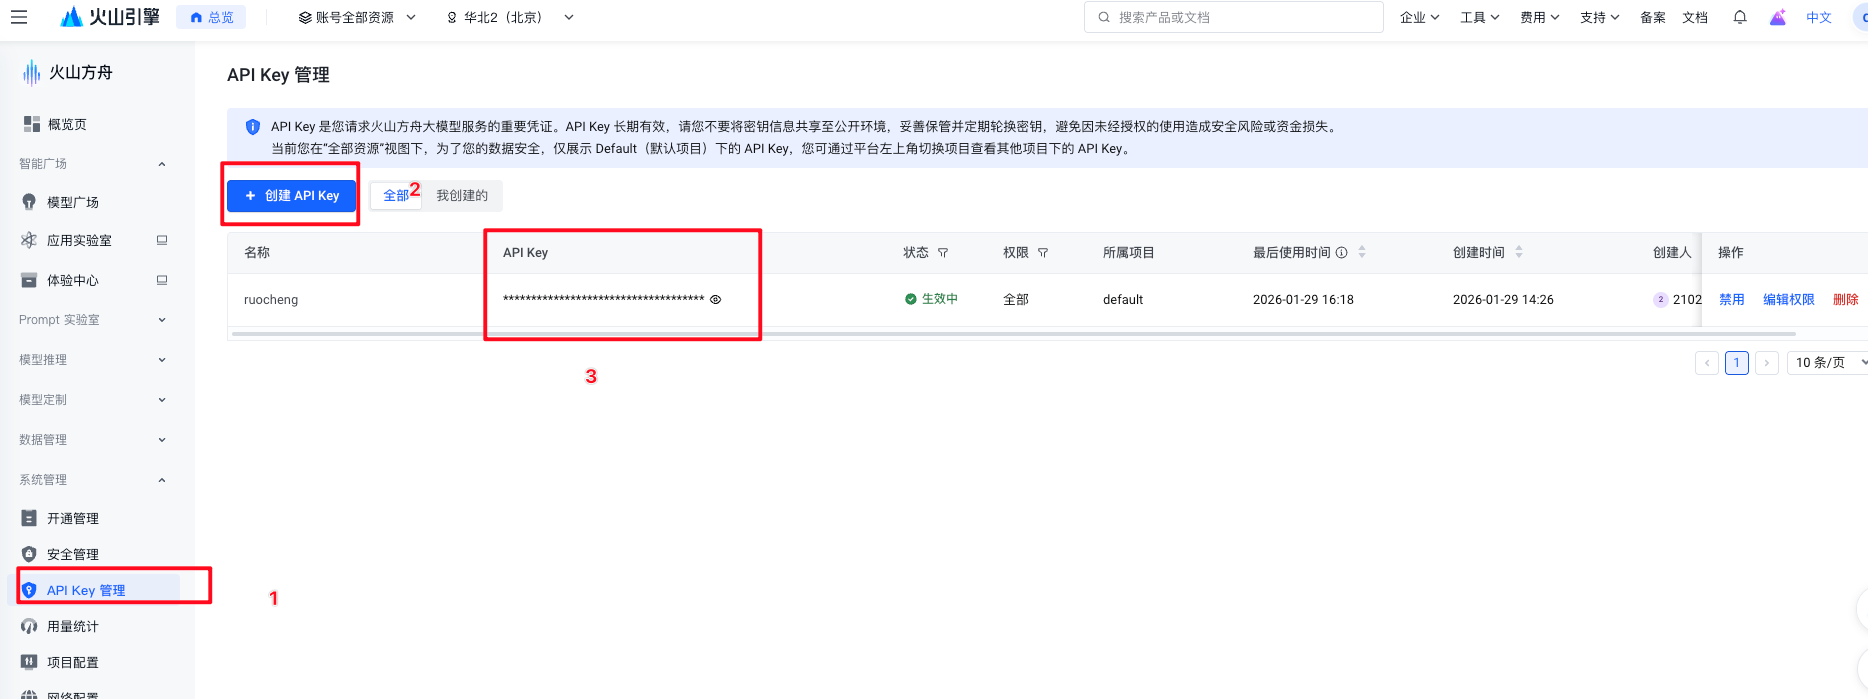This screenshot has height=699, width=1868.
Task: Switch to the 全部 tab
Action: (x=396, y=196)
